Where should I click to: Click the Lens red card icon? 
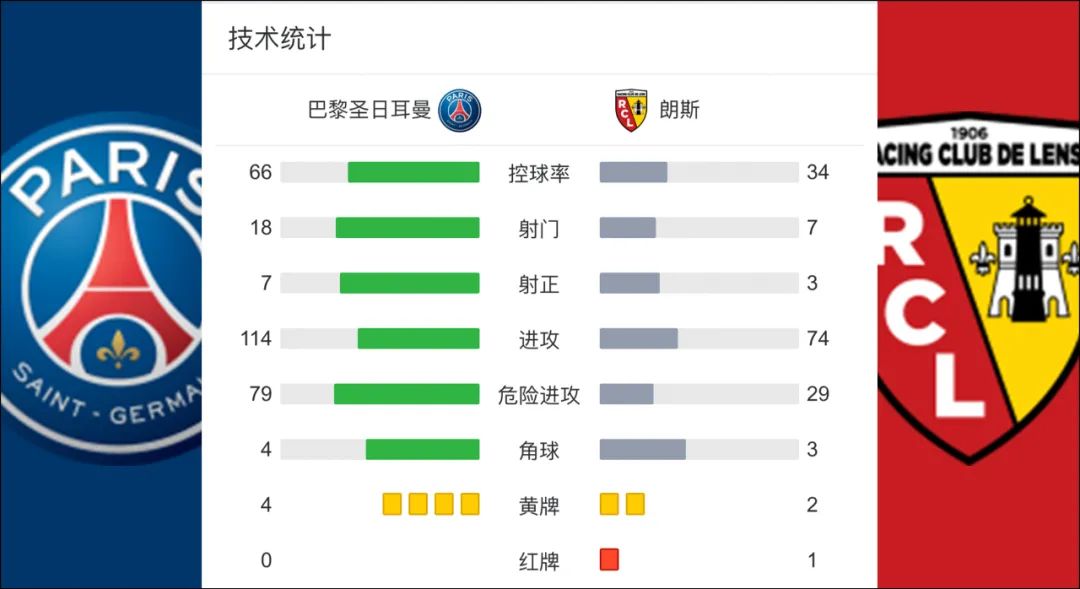click(609, 559)
